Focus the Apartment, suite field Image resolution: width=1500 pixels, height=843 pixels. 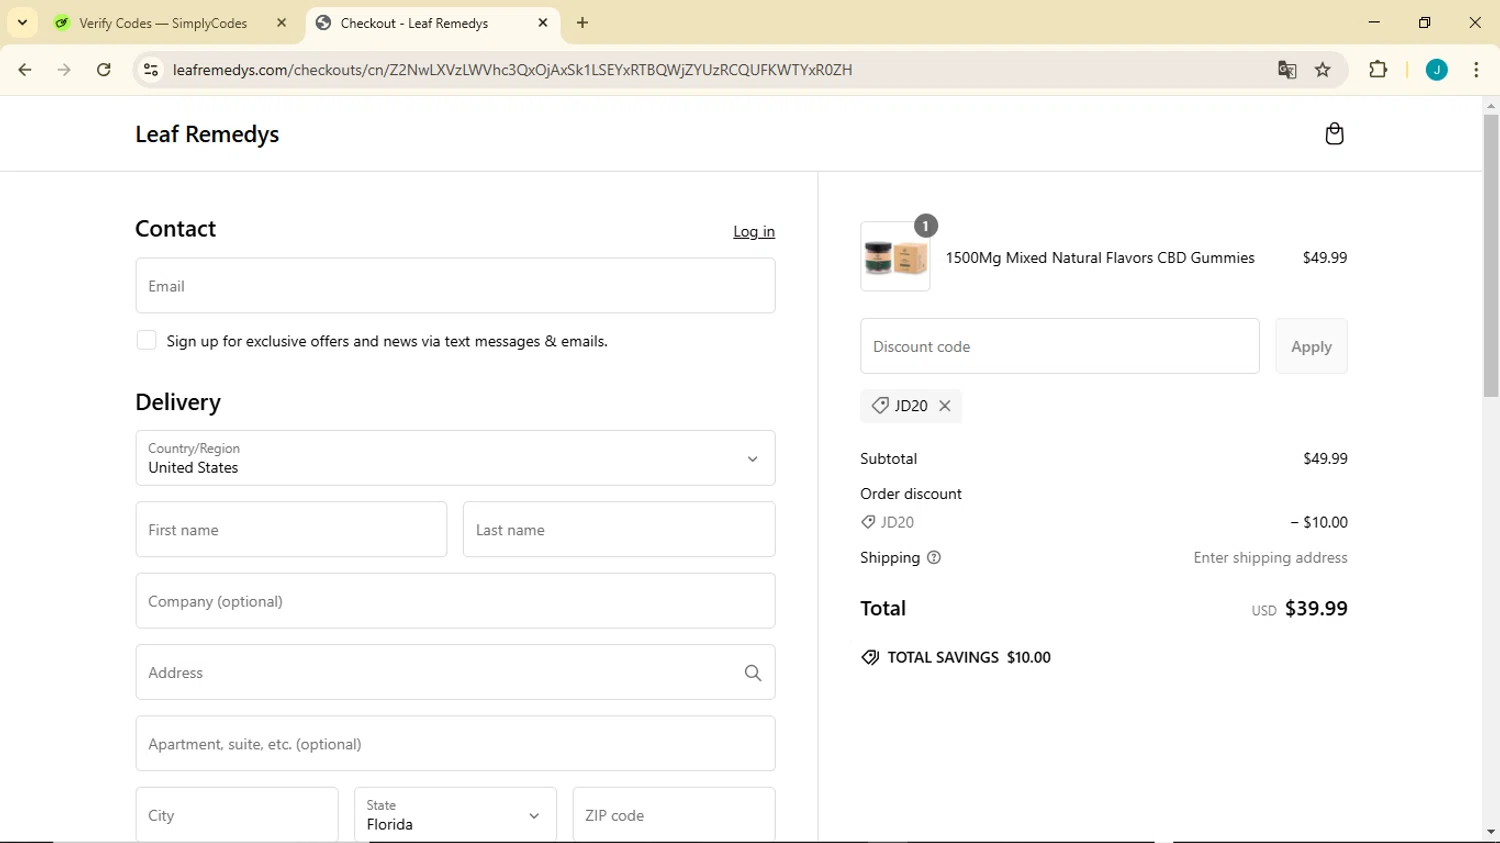click(455, 744)
